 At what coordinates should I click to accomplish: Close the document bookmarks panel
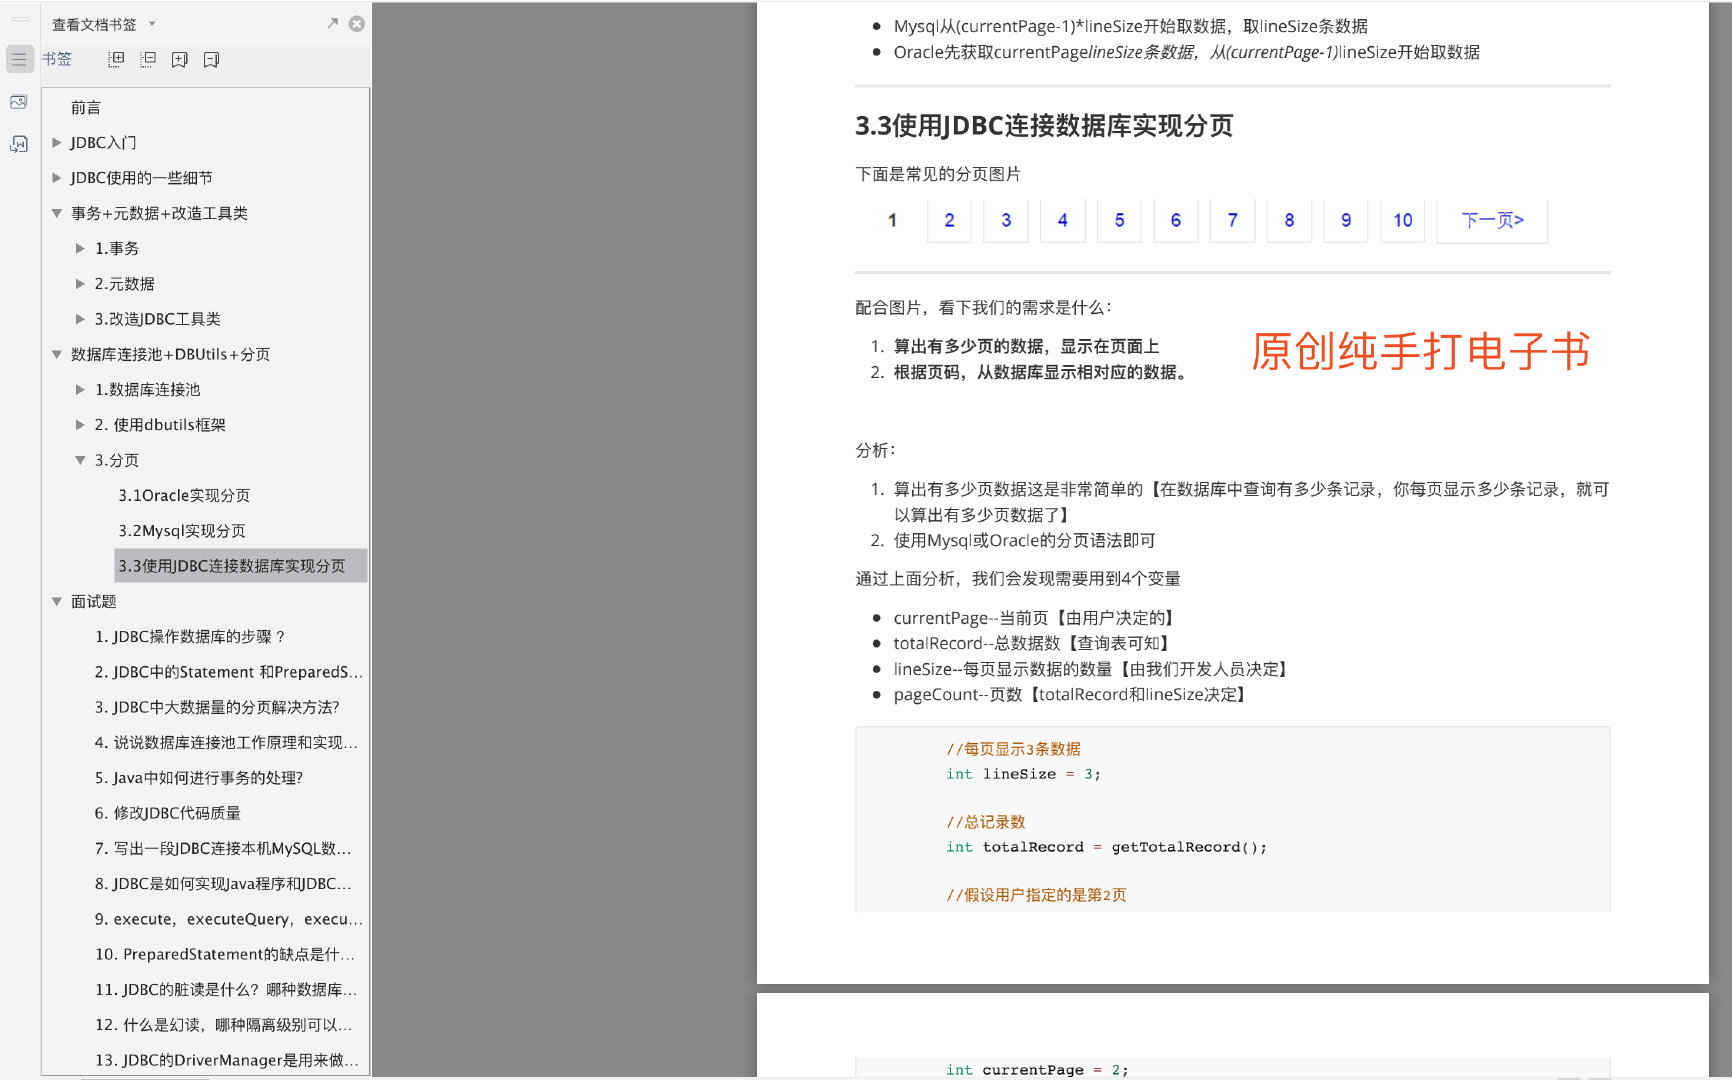click(356, 23)
